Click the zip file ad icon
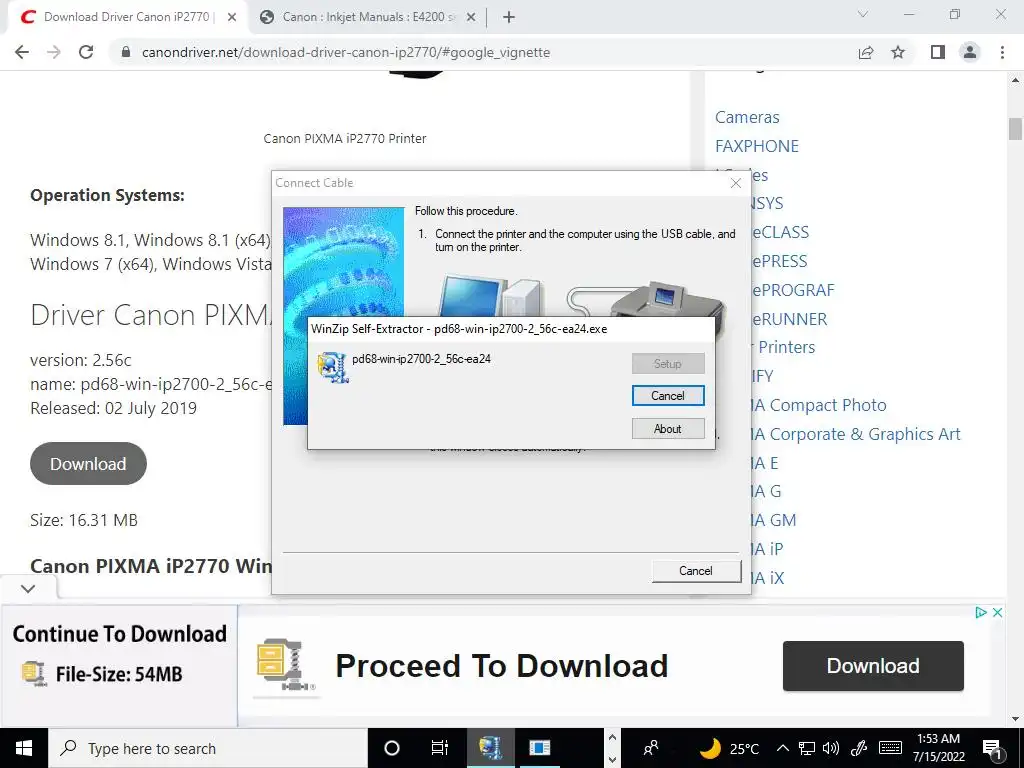Image resolution: width=1024 pixels, height=768 pixels. click(285, 667)
